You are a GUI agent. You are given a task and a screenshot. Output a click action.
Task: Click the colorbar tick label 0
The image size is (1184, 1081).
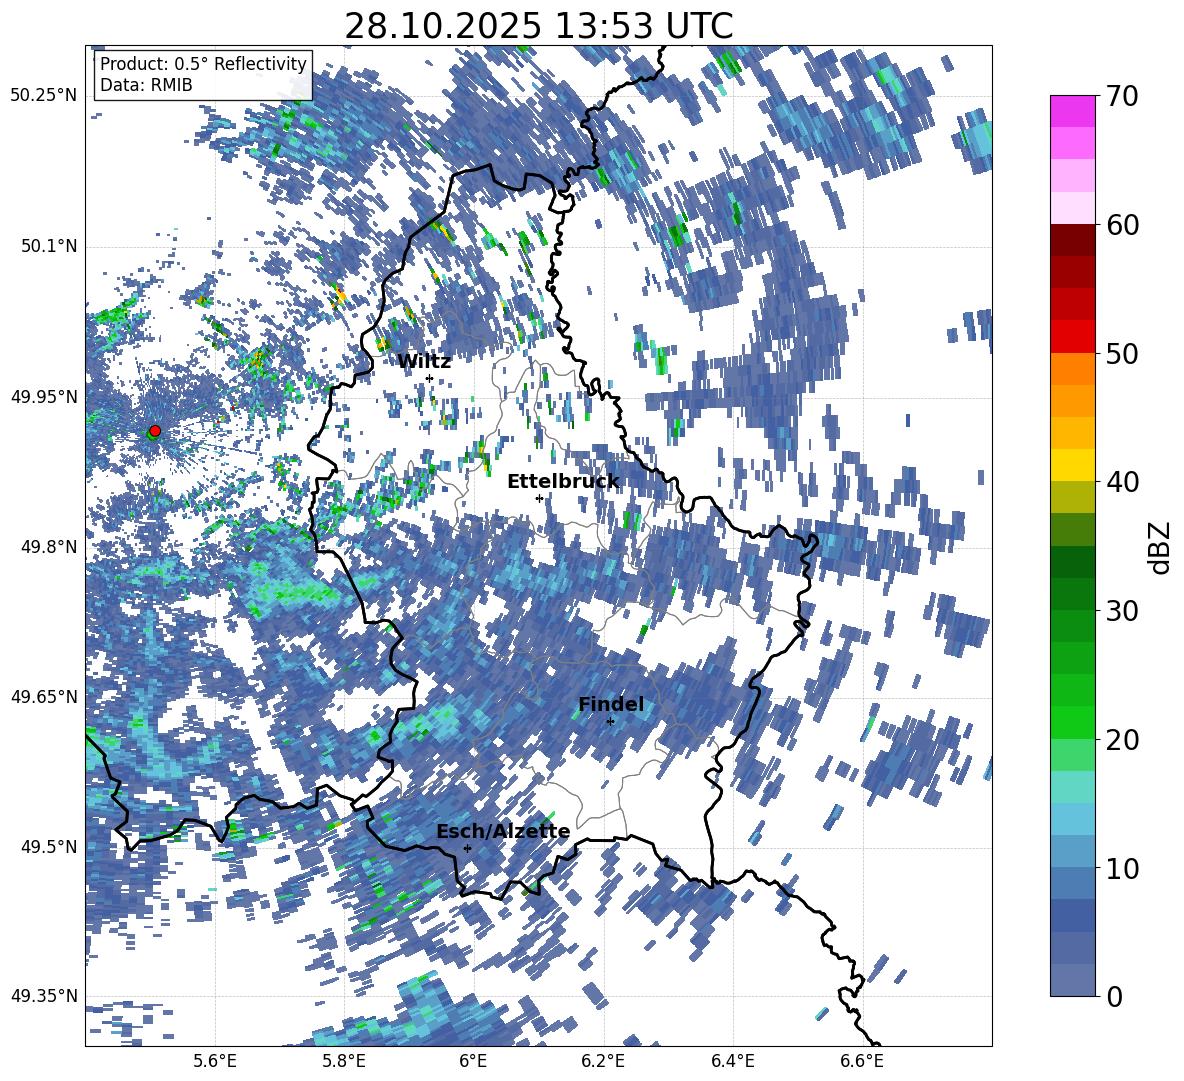click(1114, 996)
